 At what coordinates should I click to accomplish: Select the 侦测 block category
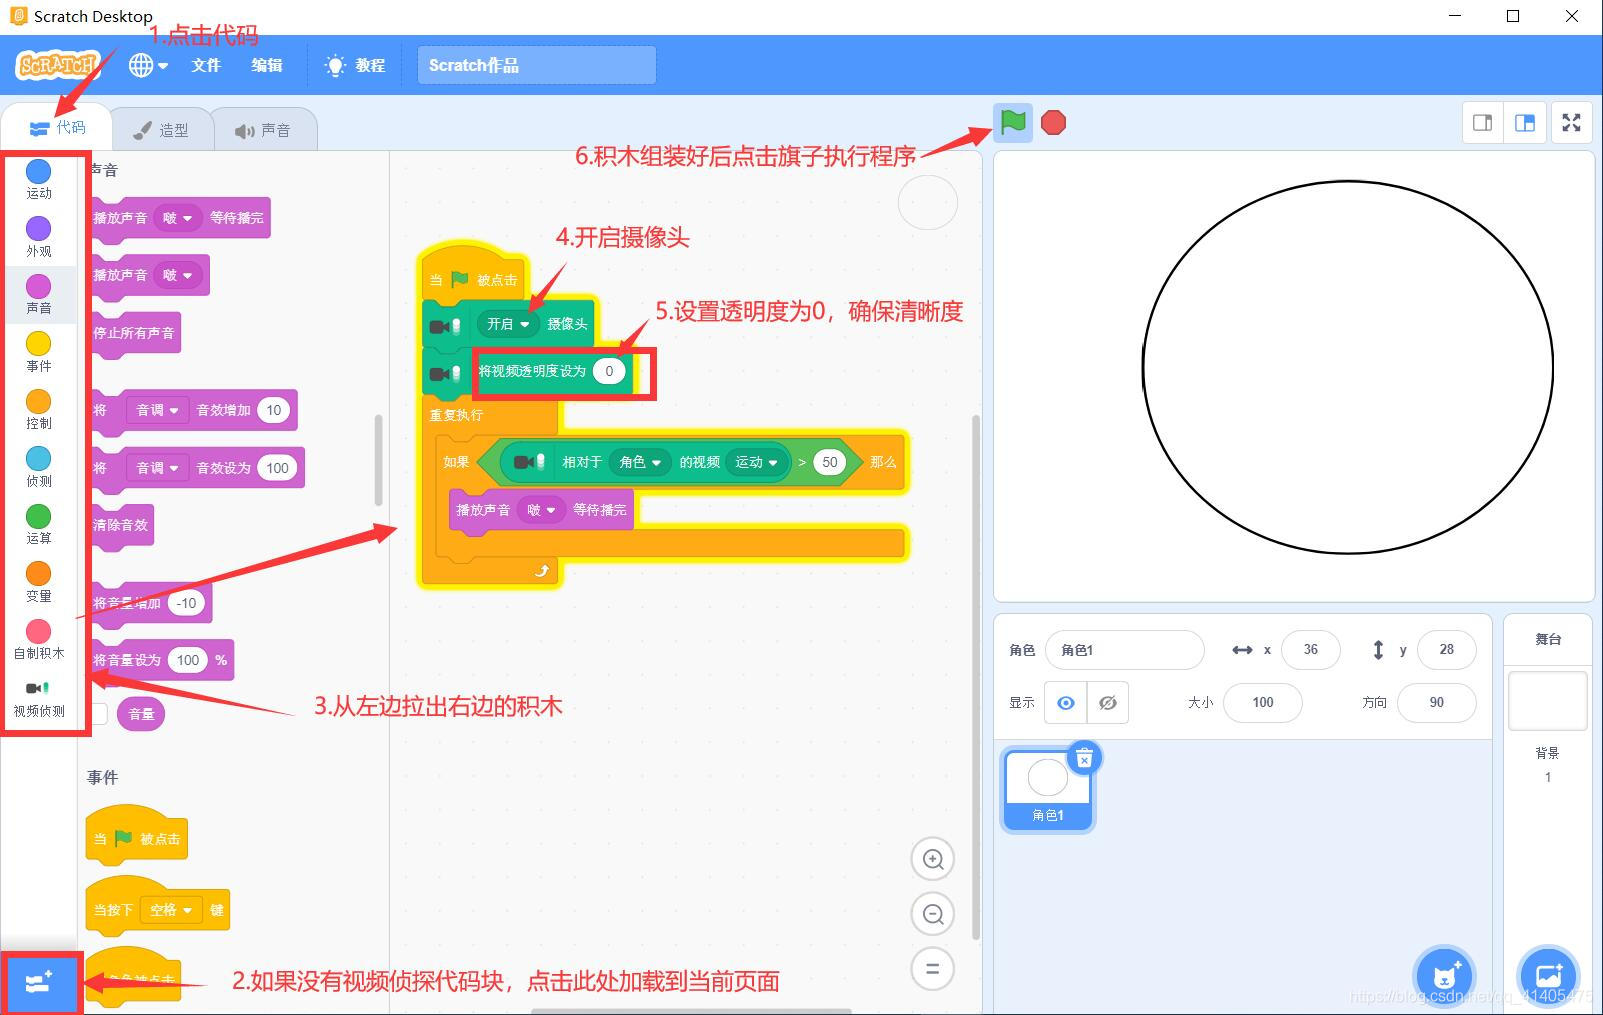38,467
